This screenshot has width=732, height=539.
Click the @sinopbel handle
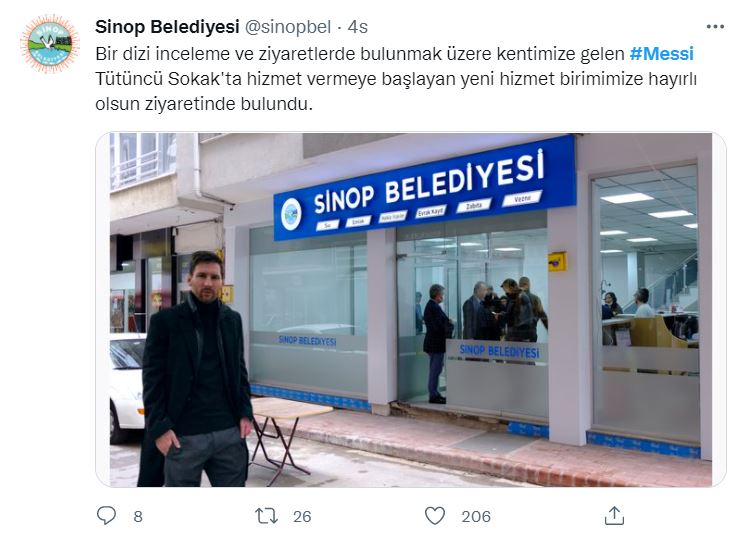[288, 27]
